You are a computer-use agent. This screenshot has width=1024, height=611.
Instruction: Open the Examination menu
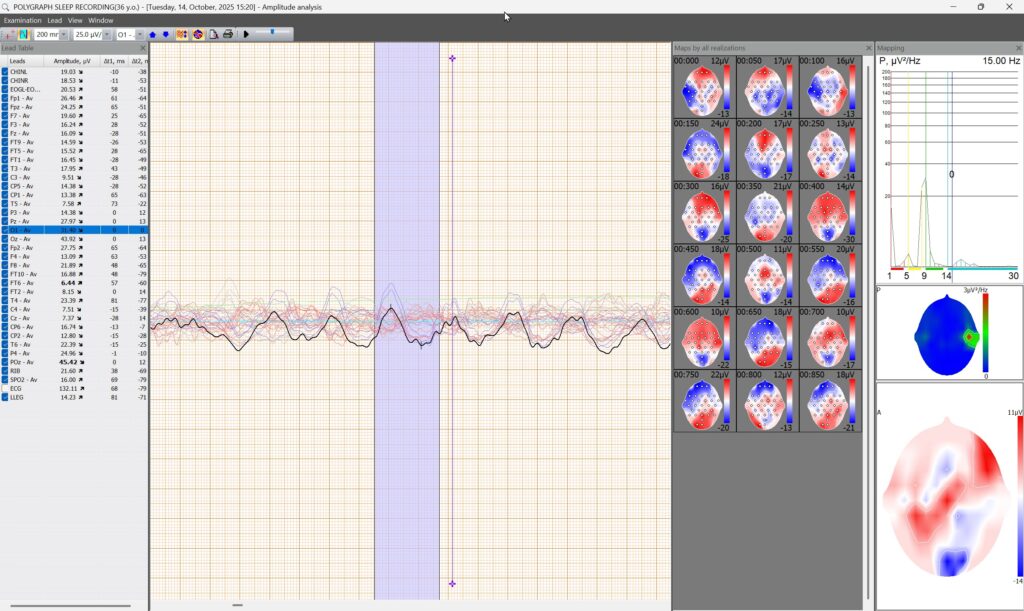(x=22, y=20)
